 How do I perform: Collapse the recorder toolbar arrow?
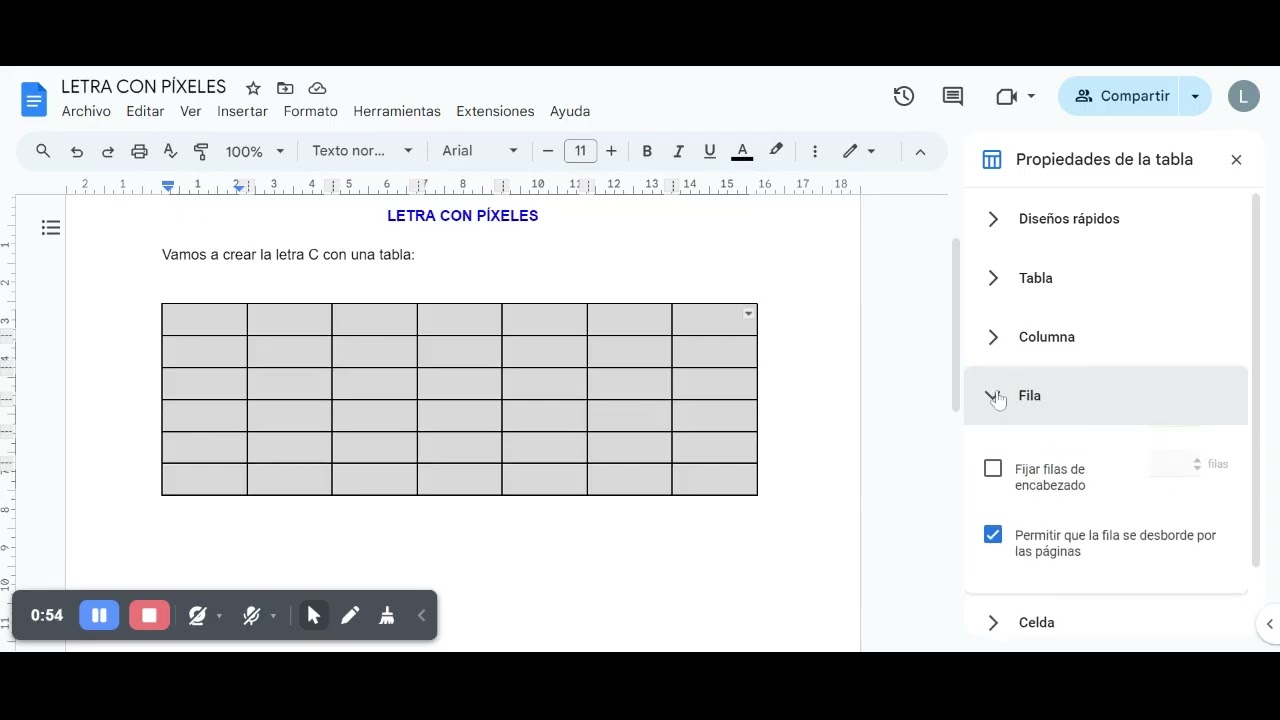(x=421, y=615)
